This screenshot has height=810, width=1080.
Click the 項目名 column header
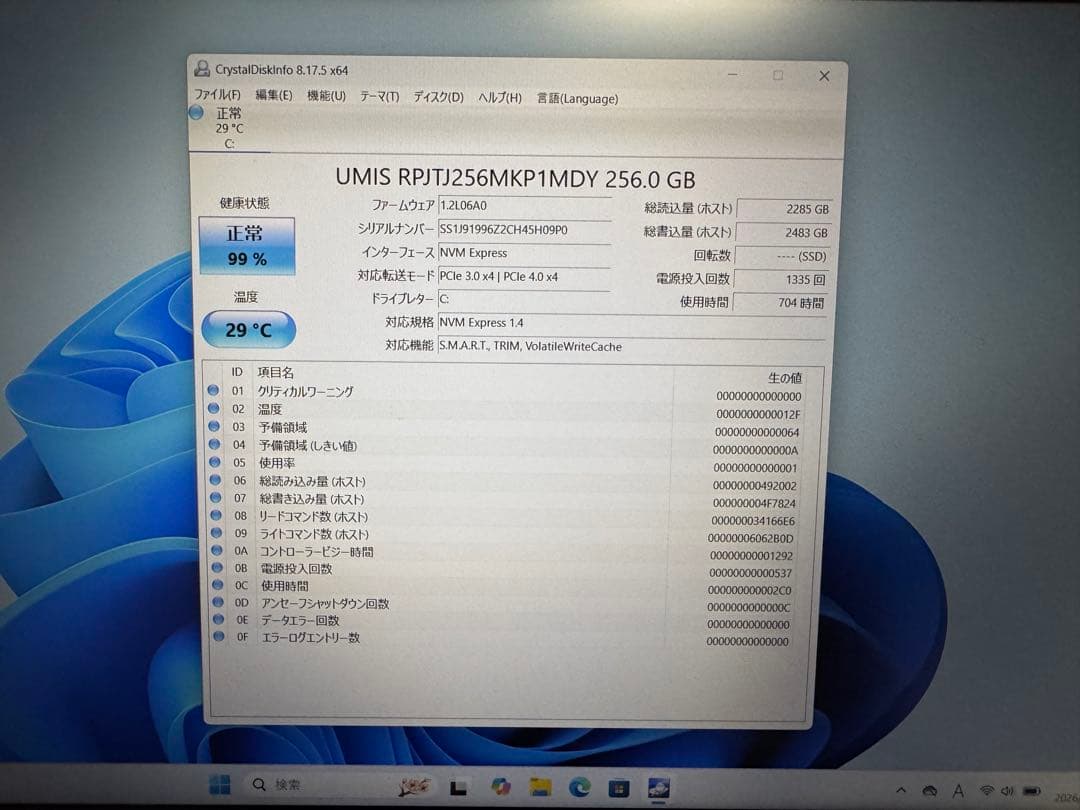276,373
